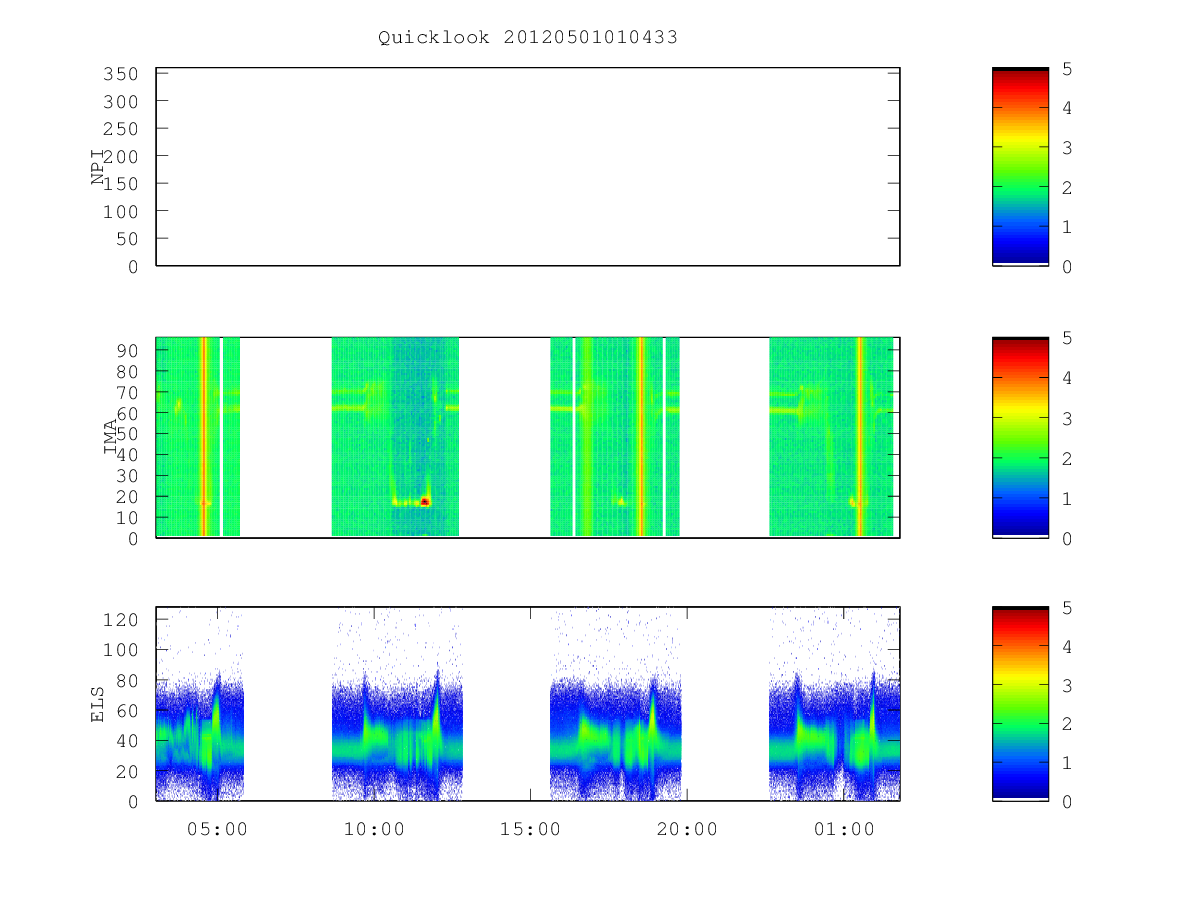Click the 10 tick on IMA axis
The height and width of the screenshot is (900, 1200).
click(126, 518)
